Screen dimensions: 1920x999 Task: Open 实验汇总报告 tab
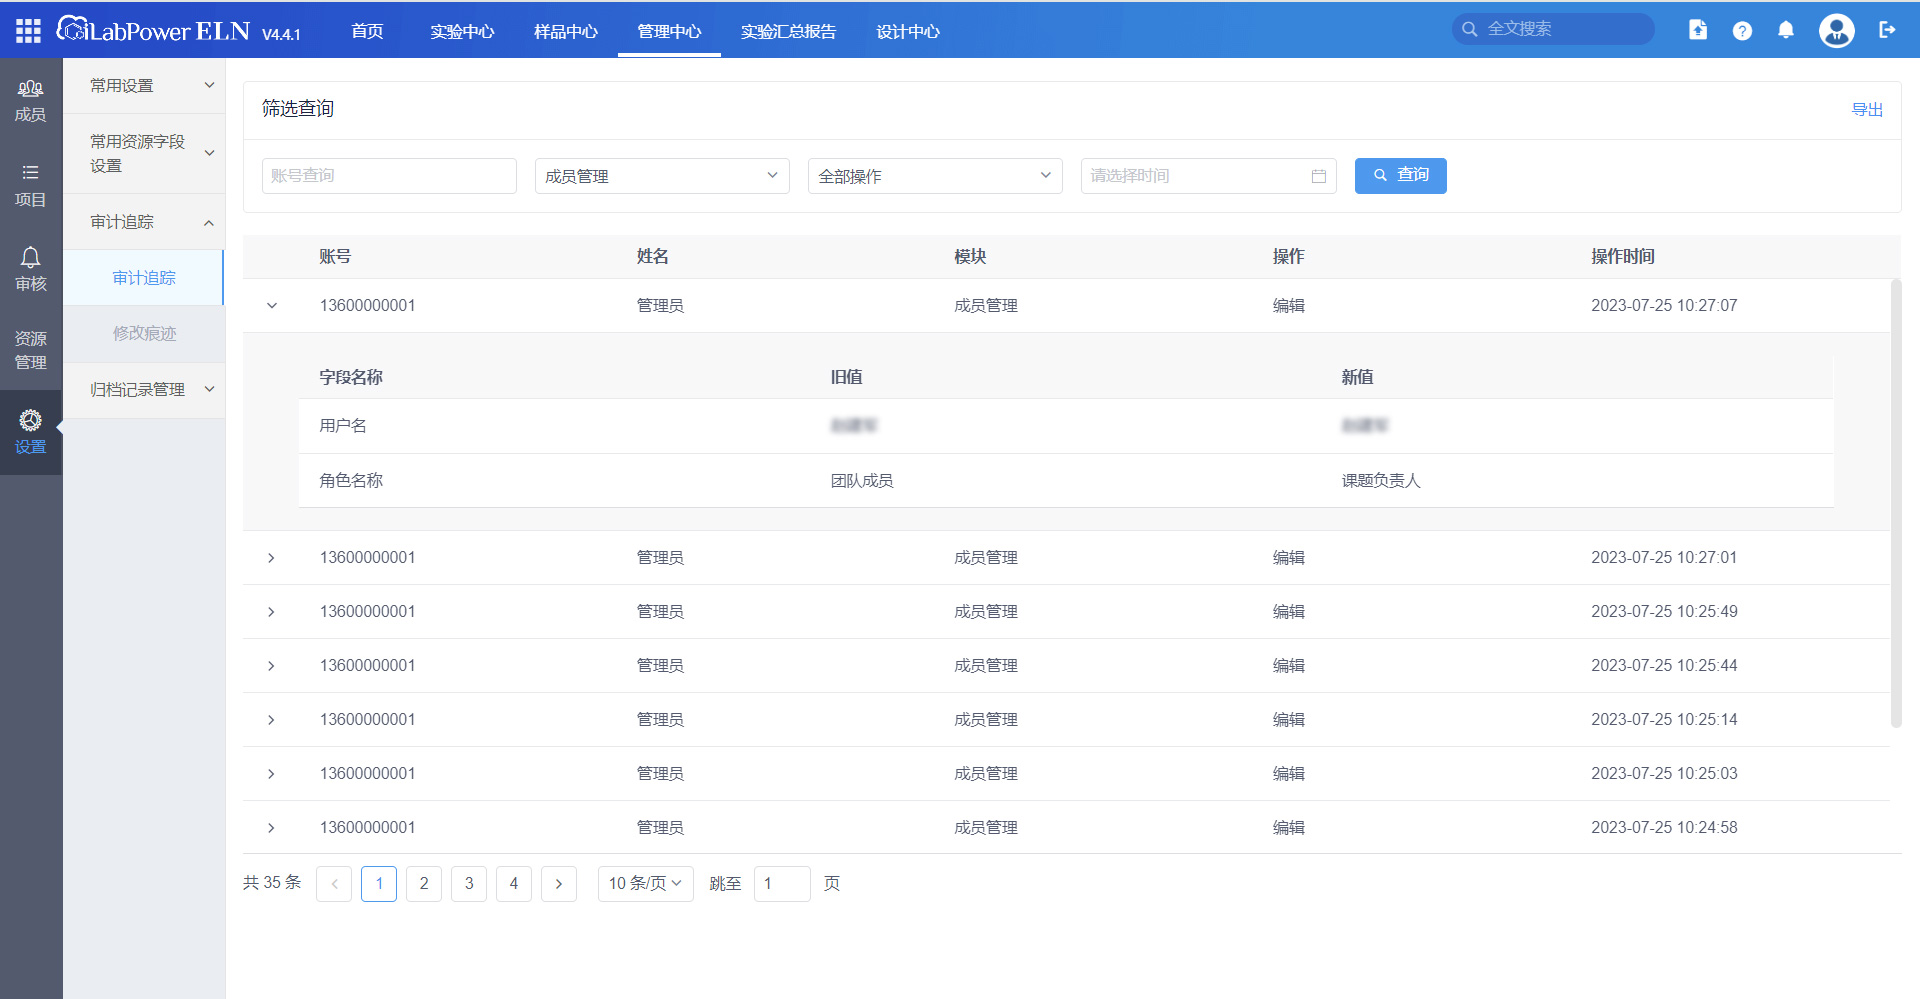tap(788, 31)
